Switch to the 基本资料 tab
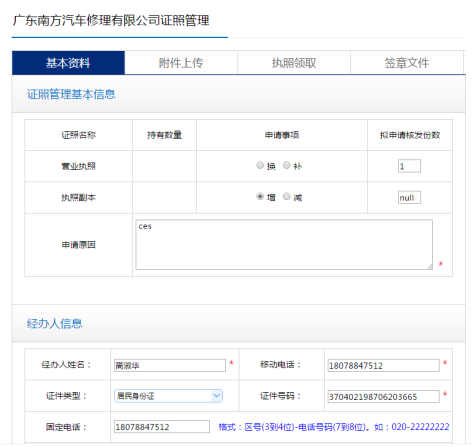 [x=68, y=63]
